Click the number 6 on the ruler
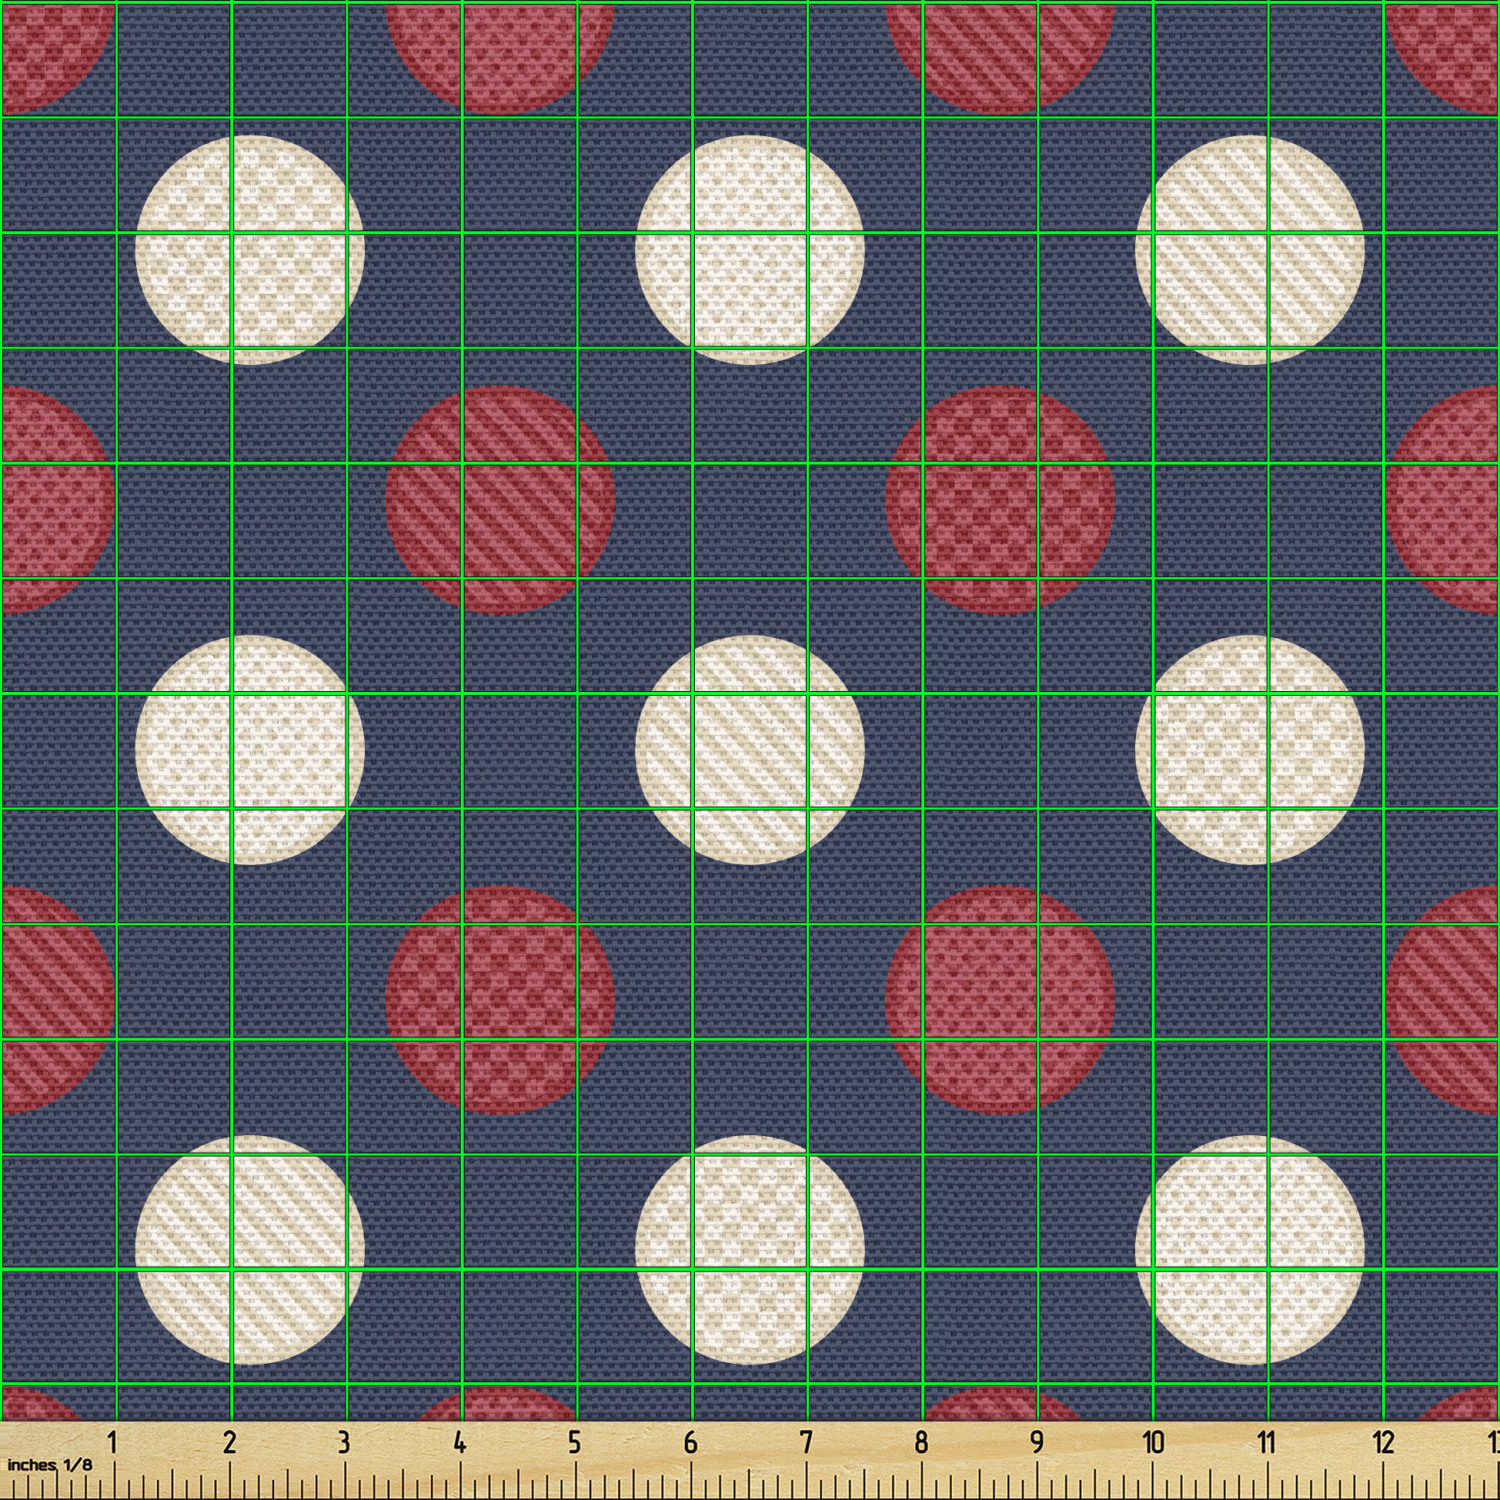This screenshot has width=1500, height=1500. [691, 1442]
